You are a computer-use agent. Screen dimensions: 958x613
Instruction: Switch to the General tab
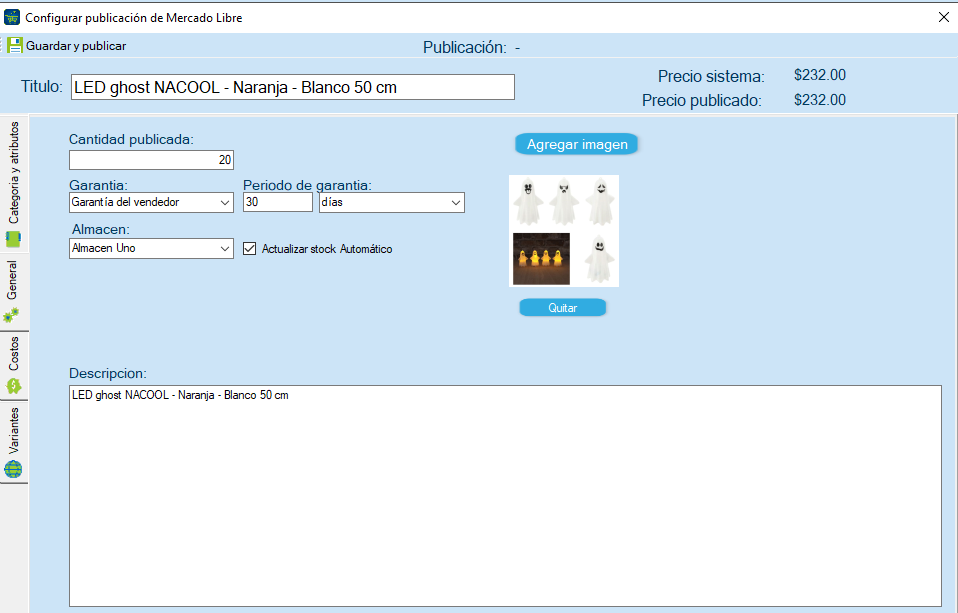point(14,292)
